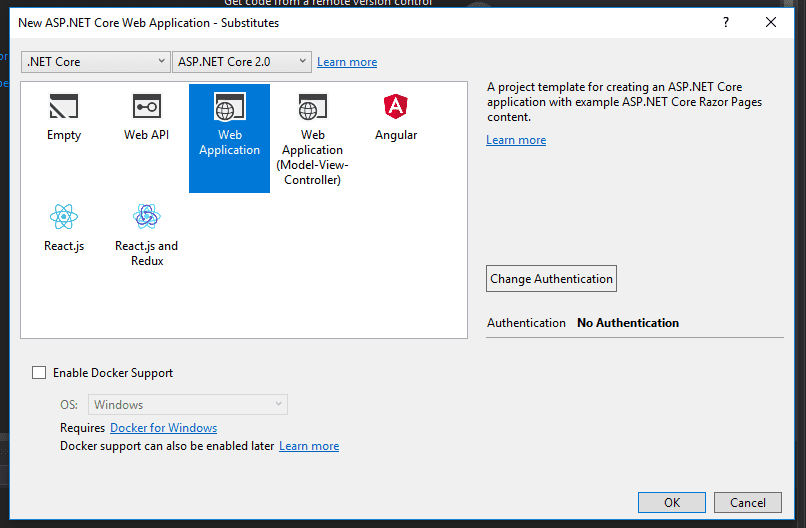The image size is (806, 528).
Task: Click Learn more link about Docker support
Action: click(309, 446)
